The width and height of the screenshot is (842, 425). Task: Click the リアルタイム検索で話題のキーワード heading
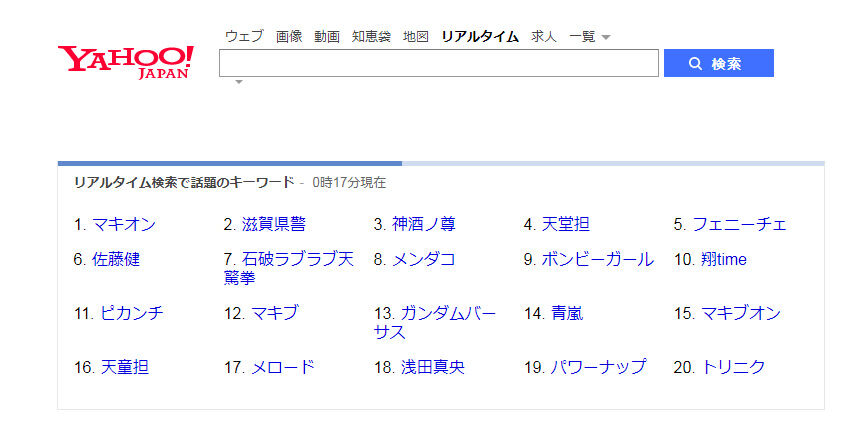click(x=184, y=183)
